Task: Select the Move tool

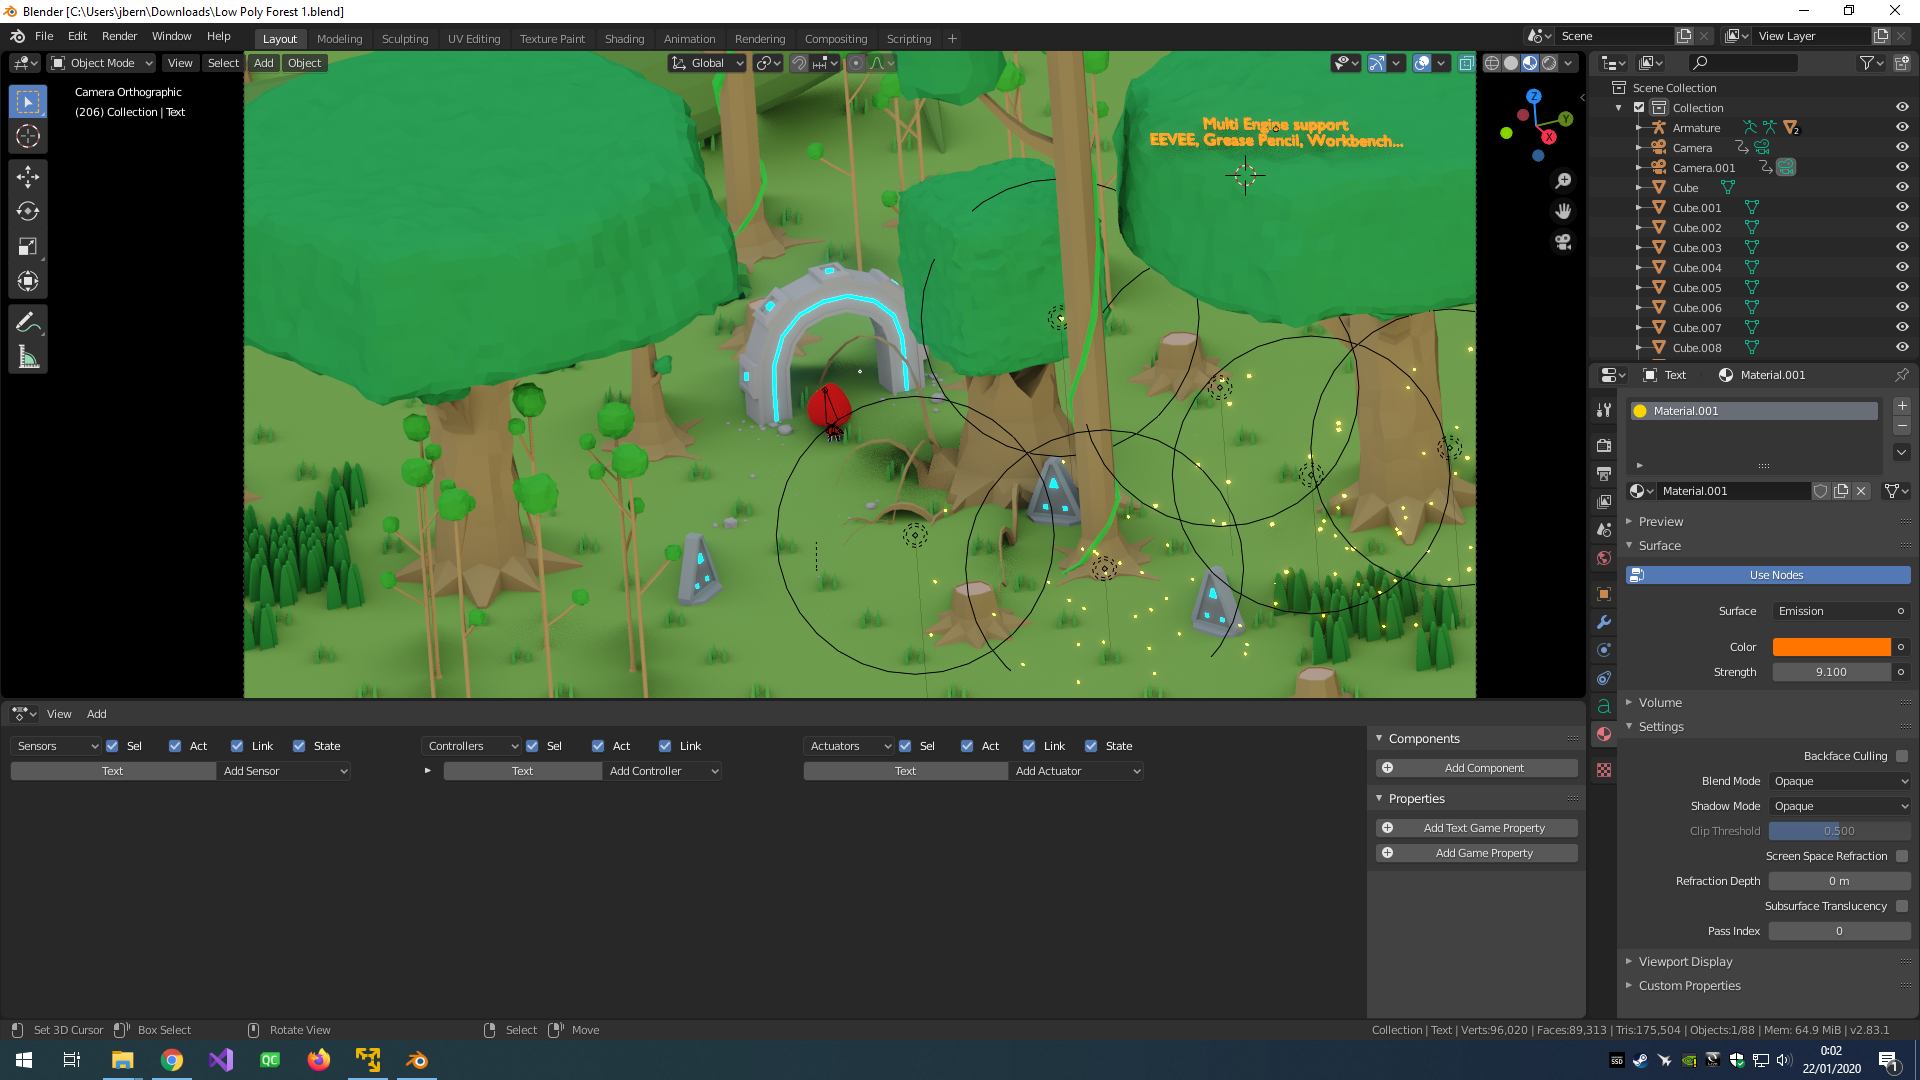Action: tap(28, 177)
